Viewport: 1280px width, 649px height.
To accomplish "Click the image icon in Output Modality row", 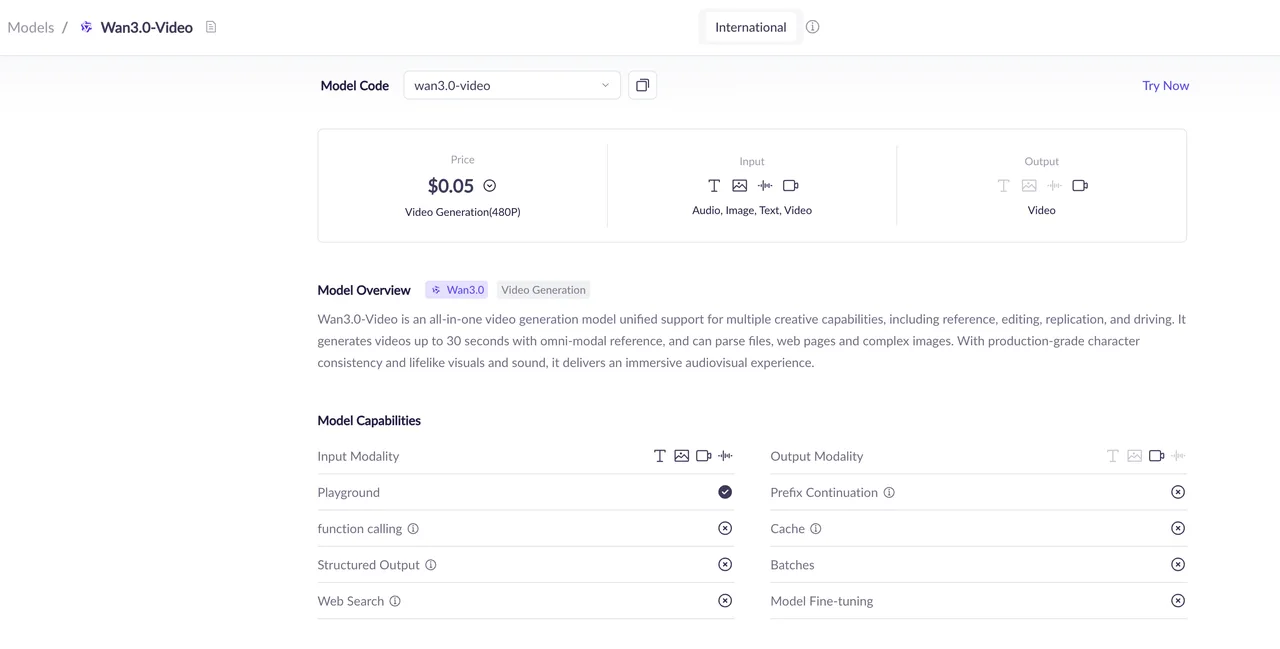I will pos(1135,456).
